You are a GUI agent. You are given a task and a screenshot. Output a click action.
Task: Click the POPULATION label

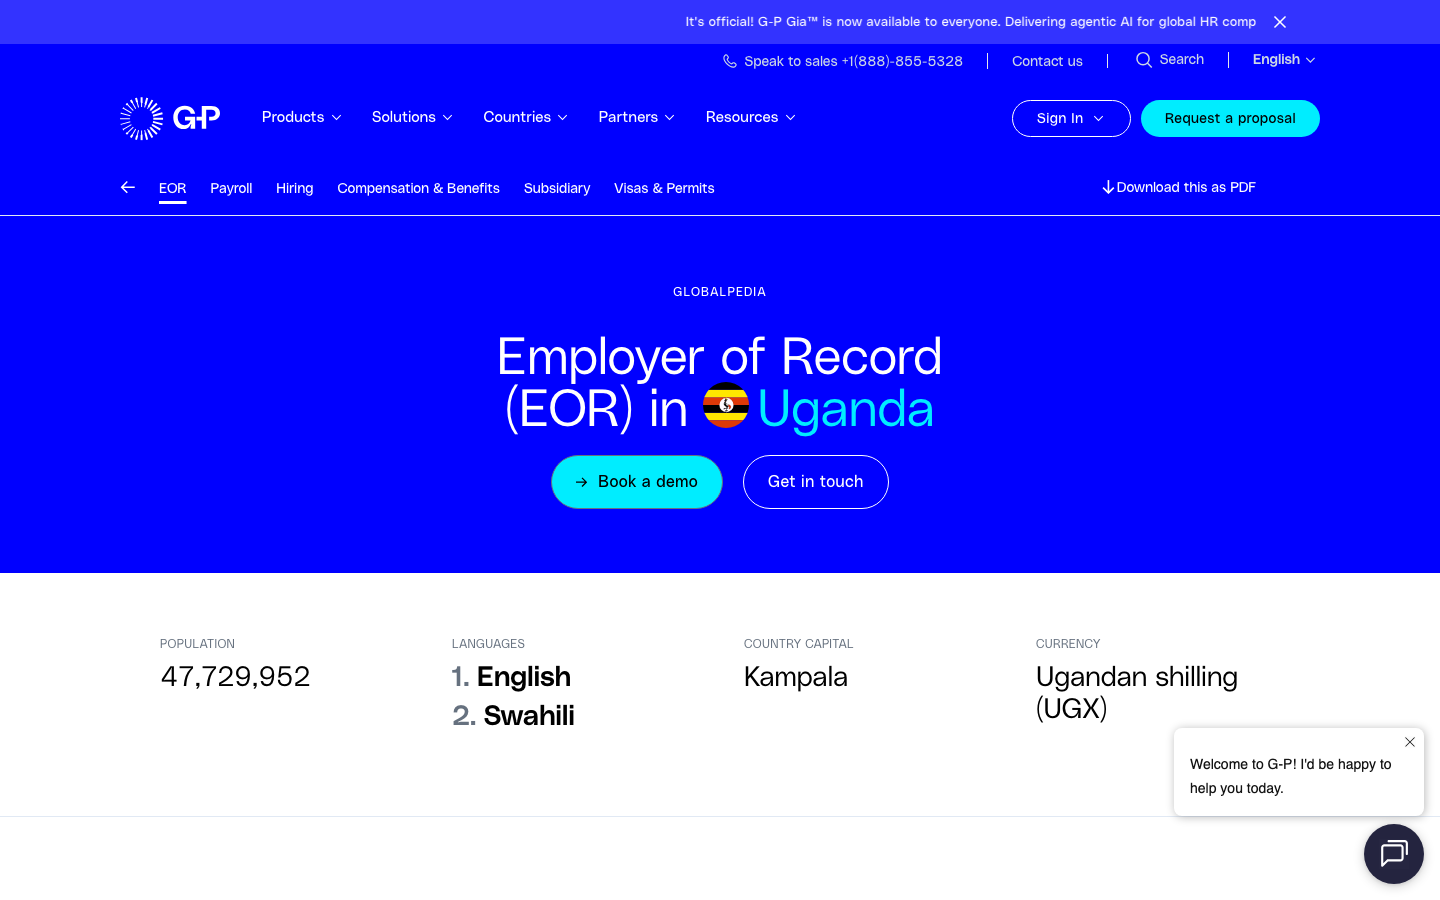click(197, 644)
